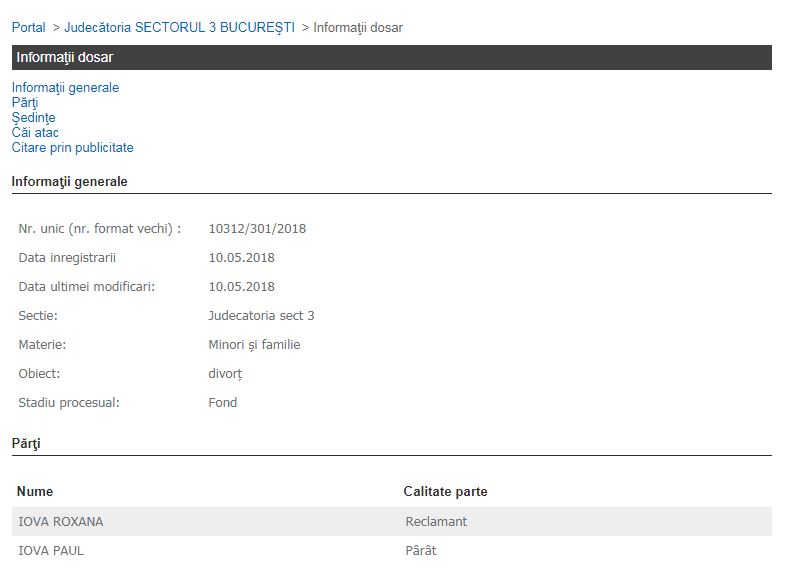Click the Nume column header
Viewport: 806px width, 568px height.
(x=35, y=492)
